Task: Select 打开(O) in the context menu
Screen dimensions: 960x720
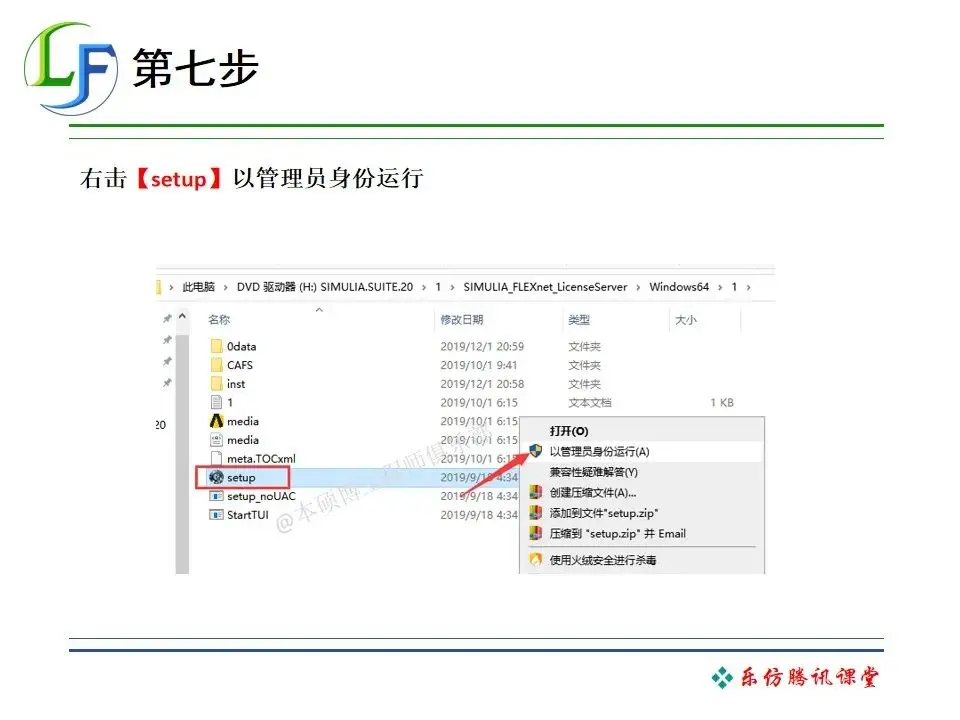Action: [569, 431]
